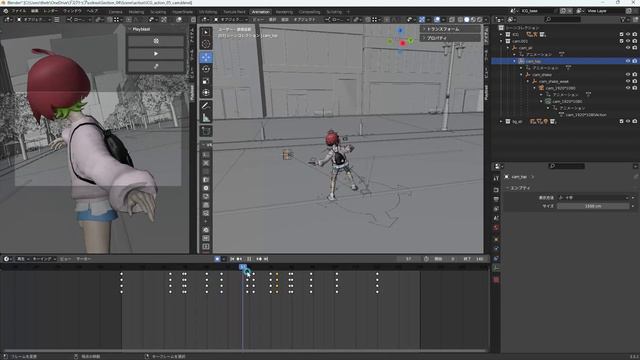Click the outliner search field
The height and width of the screenshot is (360, 640).
(562, 19)
